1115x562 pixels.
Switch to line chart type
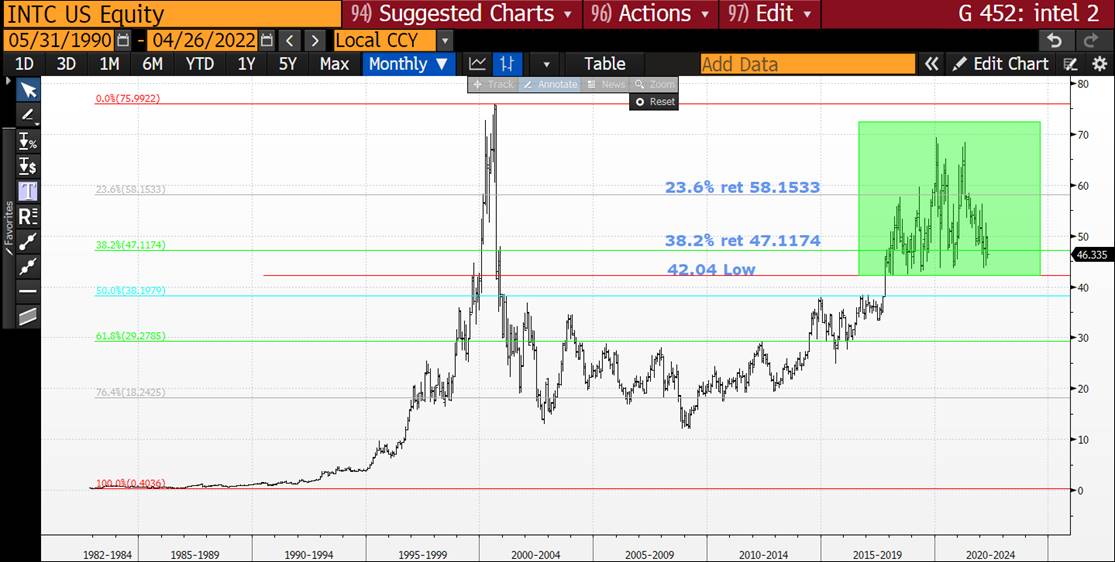click(x=478, y=64)
